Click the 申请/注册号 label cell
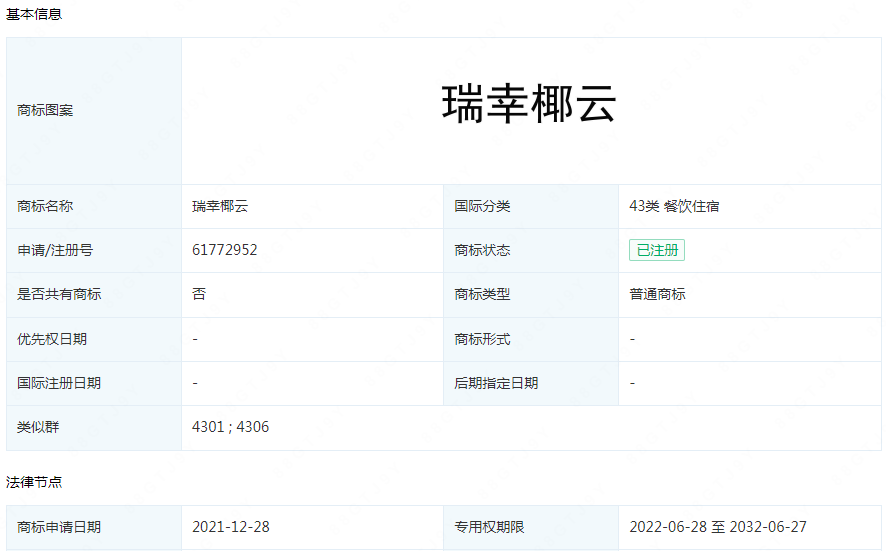The image size is (886, 551). pos(94,250)
